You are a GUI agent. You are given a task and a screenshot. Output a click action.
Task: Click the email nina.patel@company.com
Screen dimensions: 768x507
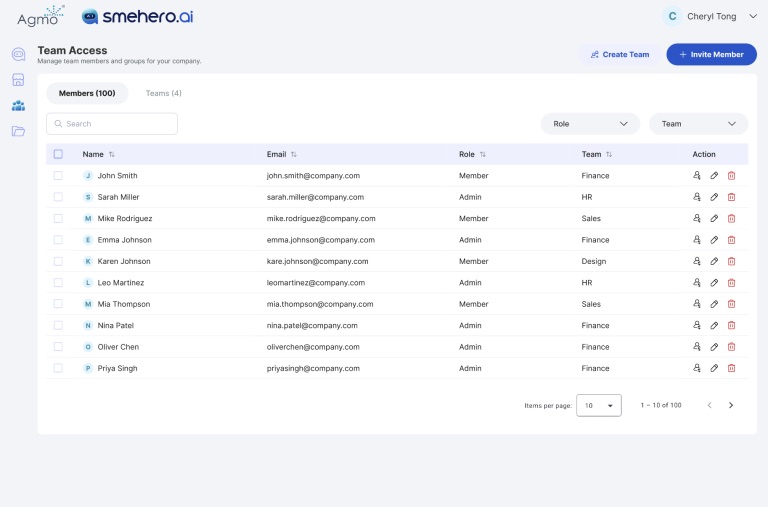click(x=312, y=325)
